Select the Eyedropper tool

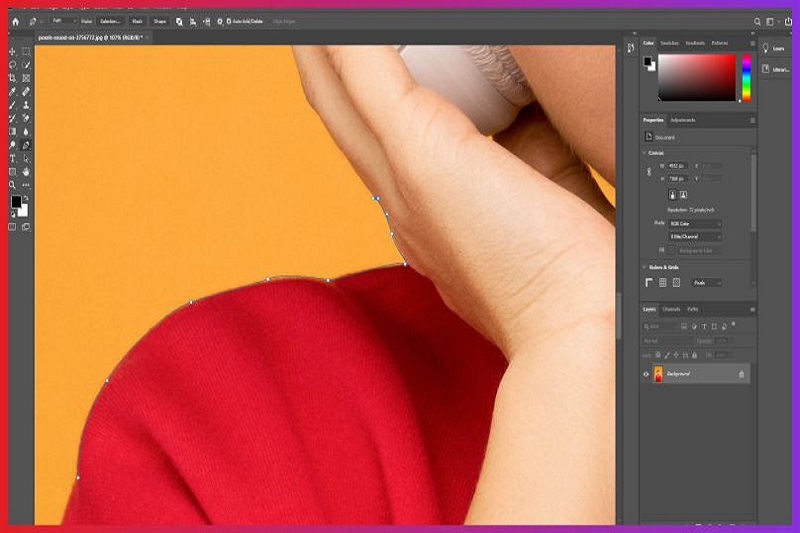click(x=12, y=92)
